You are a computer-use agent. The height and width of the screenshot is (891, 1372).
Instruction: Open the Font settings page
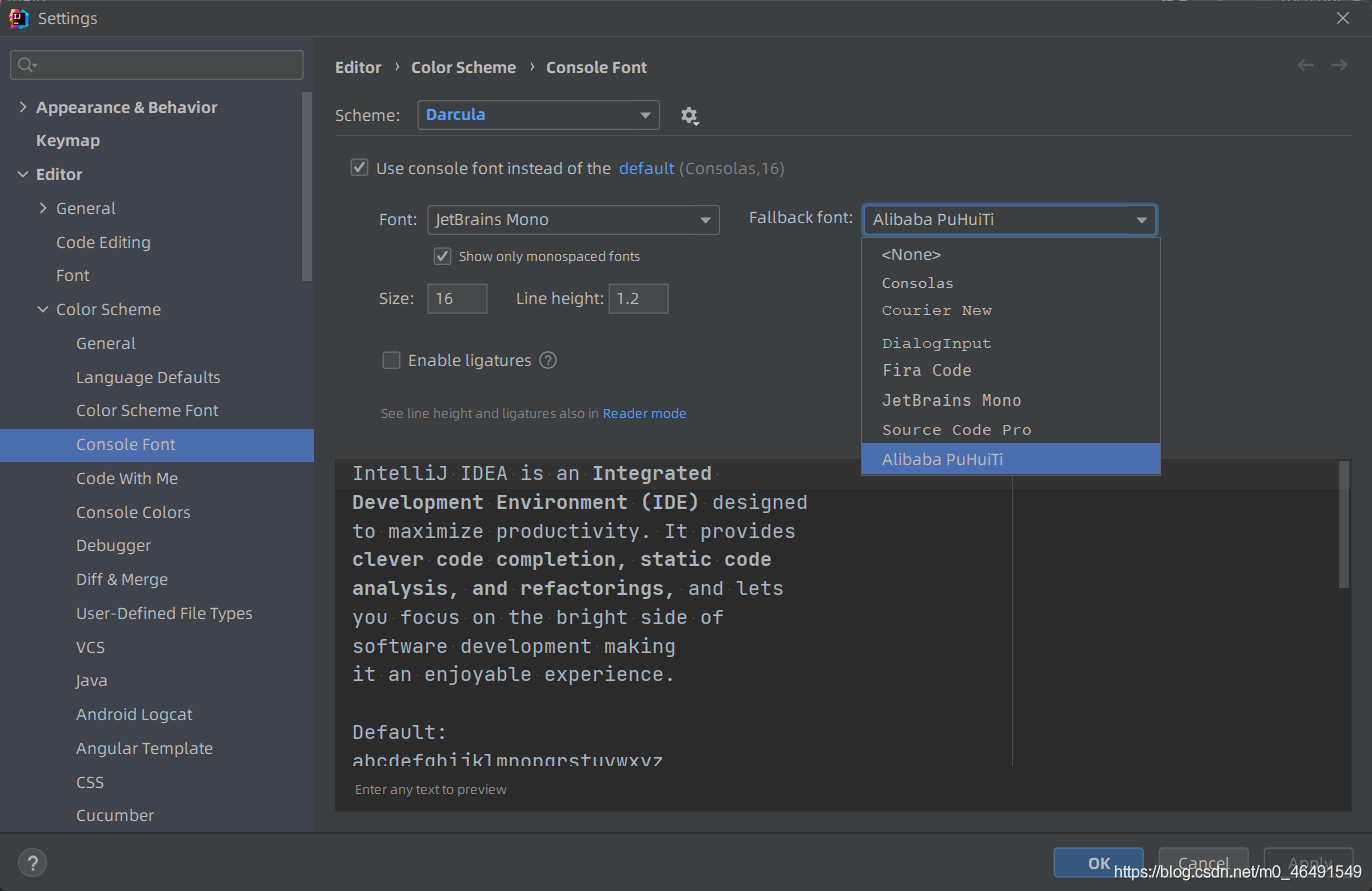coord(73,275)
